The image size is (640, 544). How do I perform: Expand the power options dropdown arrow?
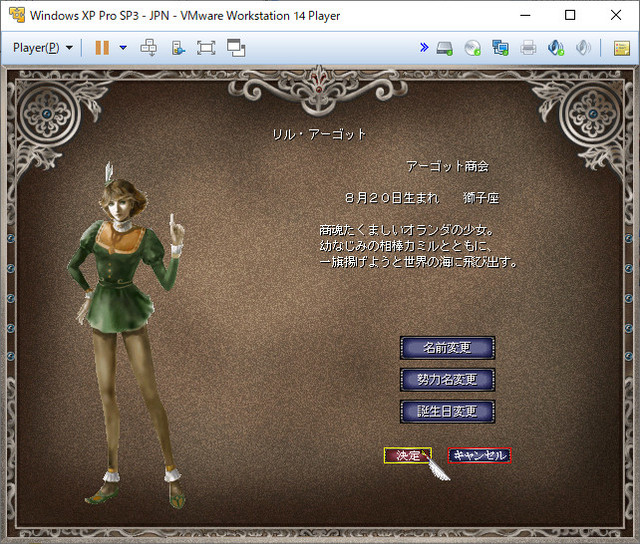pos(123,48)
